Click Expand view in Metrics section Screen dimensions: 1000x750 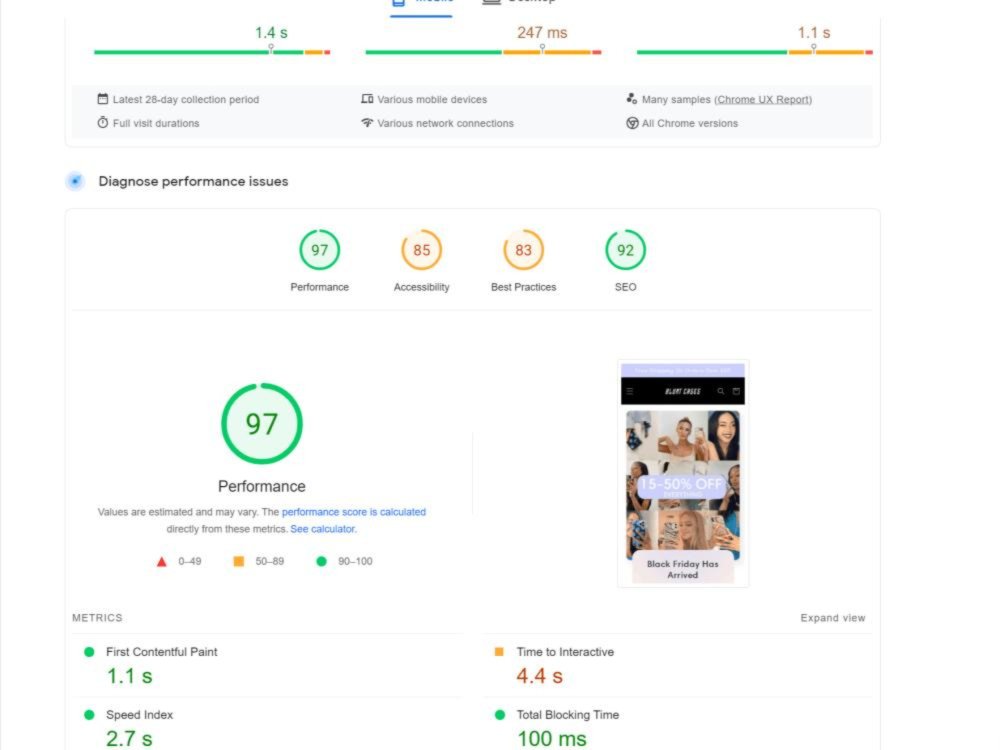(833, 618)
